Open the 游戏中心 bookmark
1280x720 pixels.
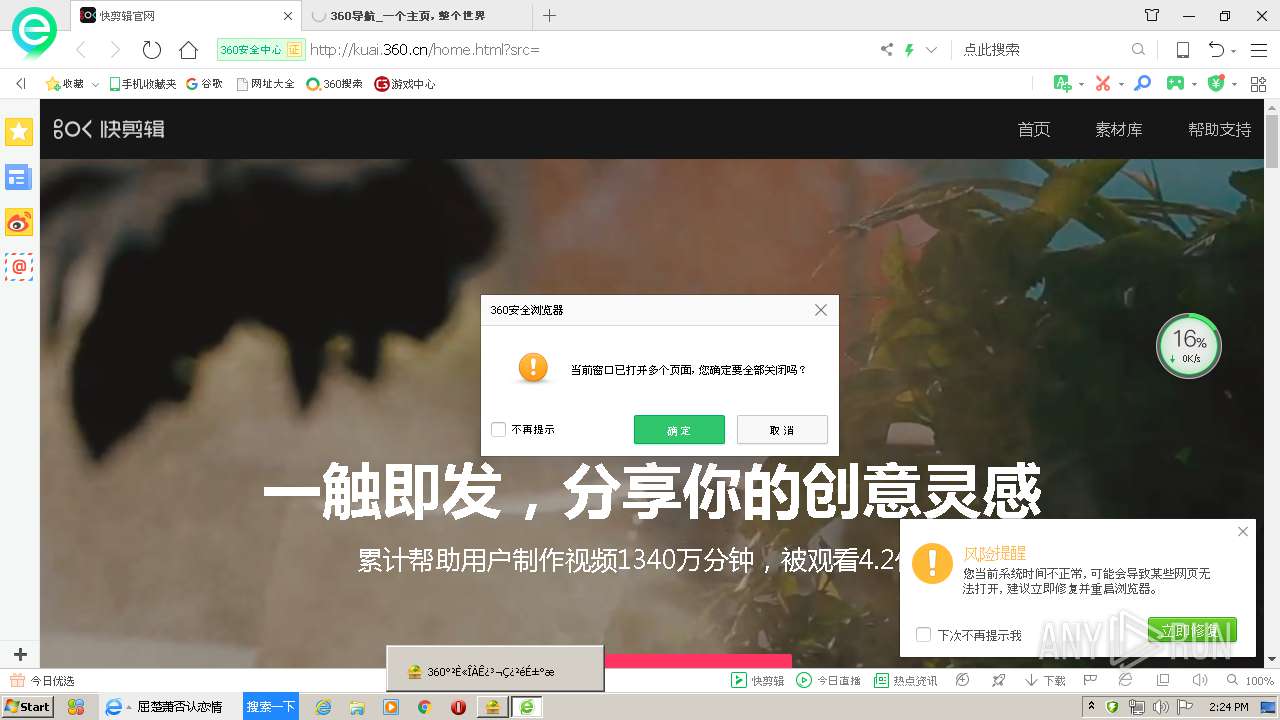[x=405, y=84]
